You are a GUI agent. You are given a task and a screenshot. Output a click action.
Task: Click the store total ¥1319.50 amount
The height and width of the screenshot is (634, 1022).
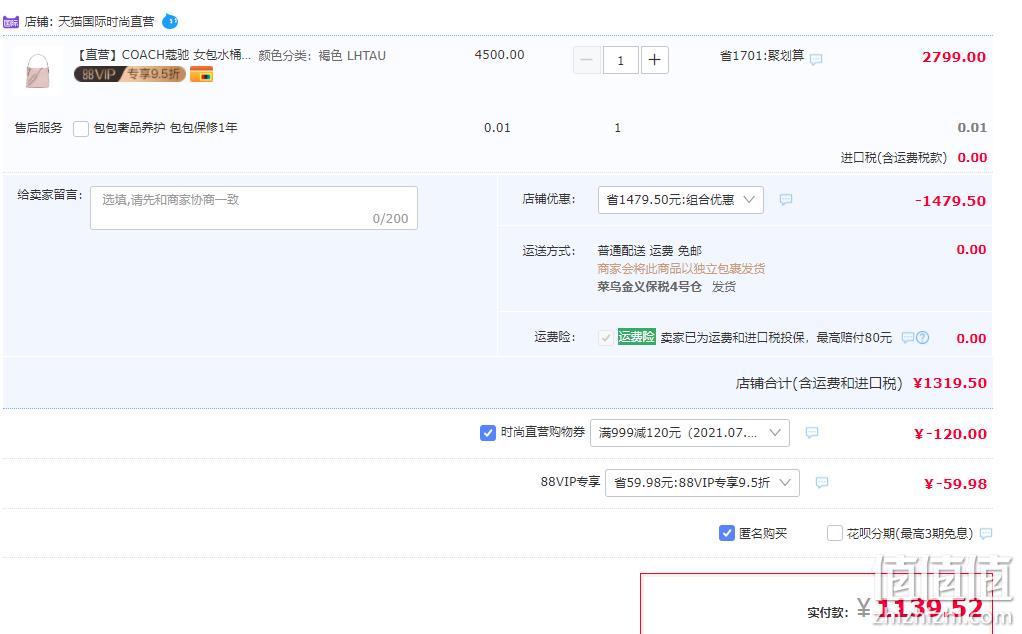(x=950, y=383)
